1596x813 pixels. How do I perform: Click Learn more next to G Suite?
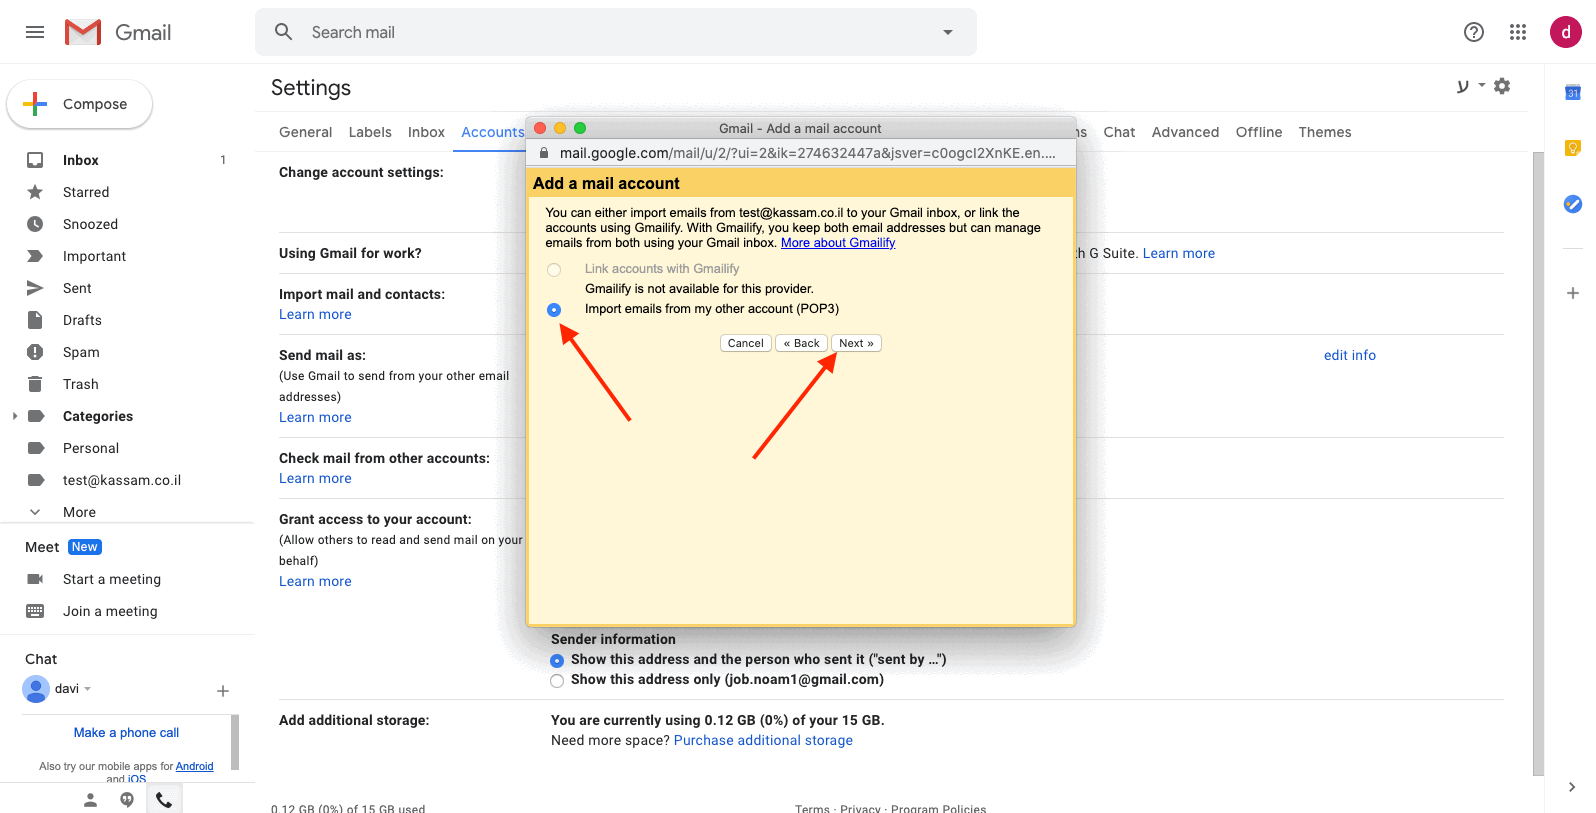(x=1179, y=253)
